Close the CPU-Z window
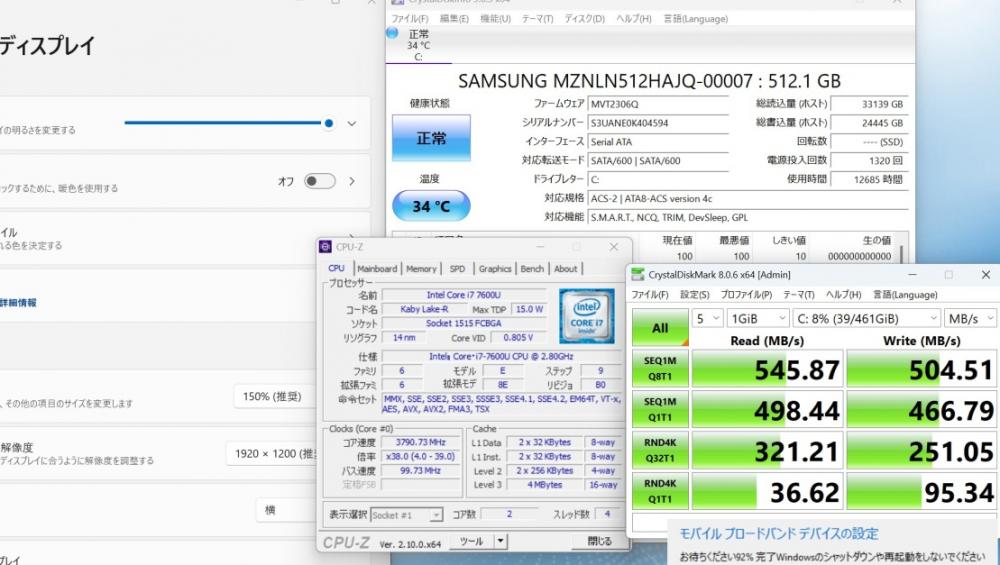Viewport: 1000px width, 565px height. tap(614, 247)
